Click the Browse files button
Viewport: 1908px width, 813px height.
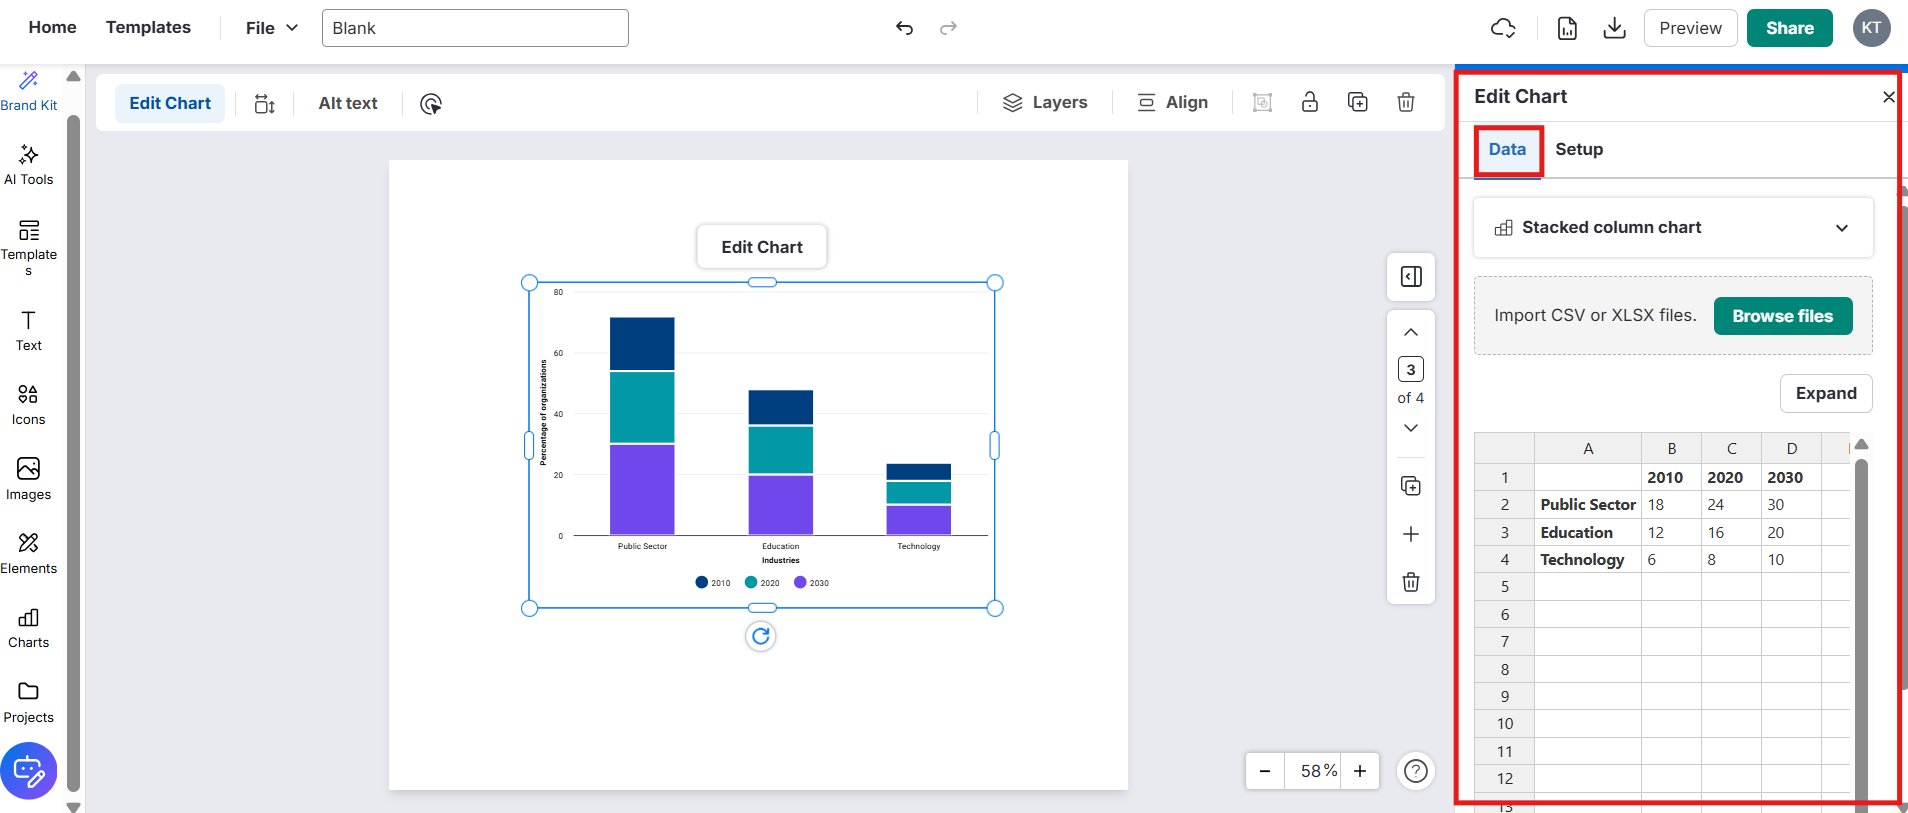click(1782, 316)
